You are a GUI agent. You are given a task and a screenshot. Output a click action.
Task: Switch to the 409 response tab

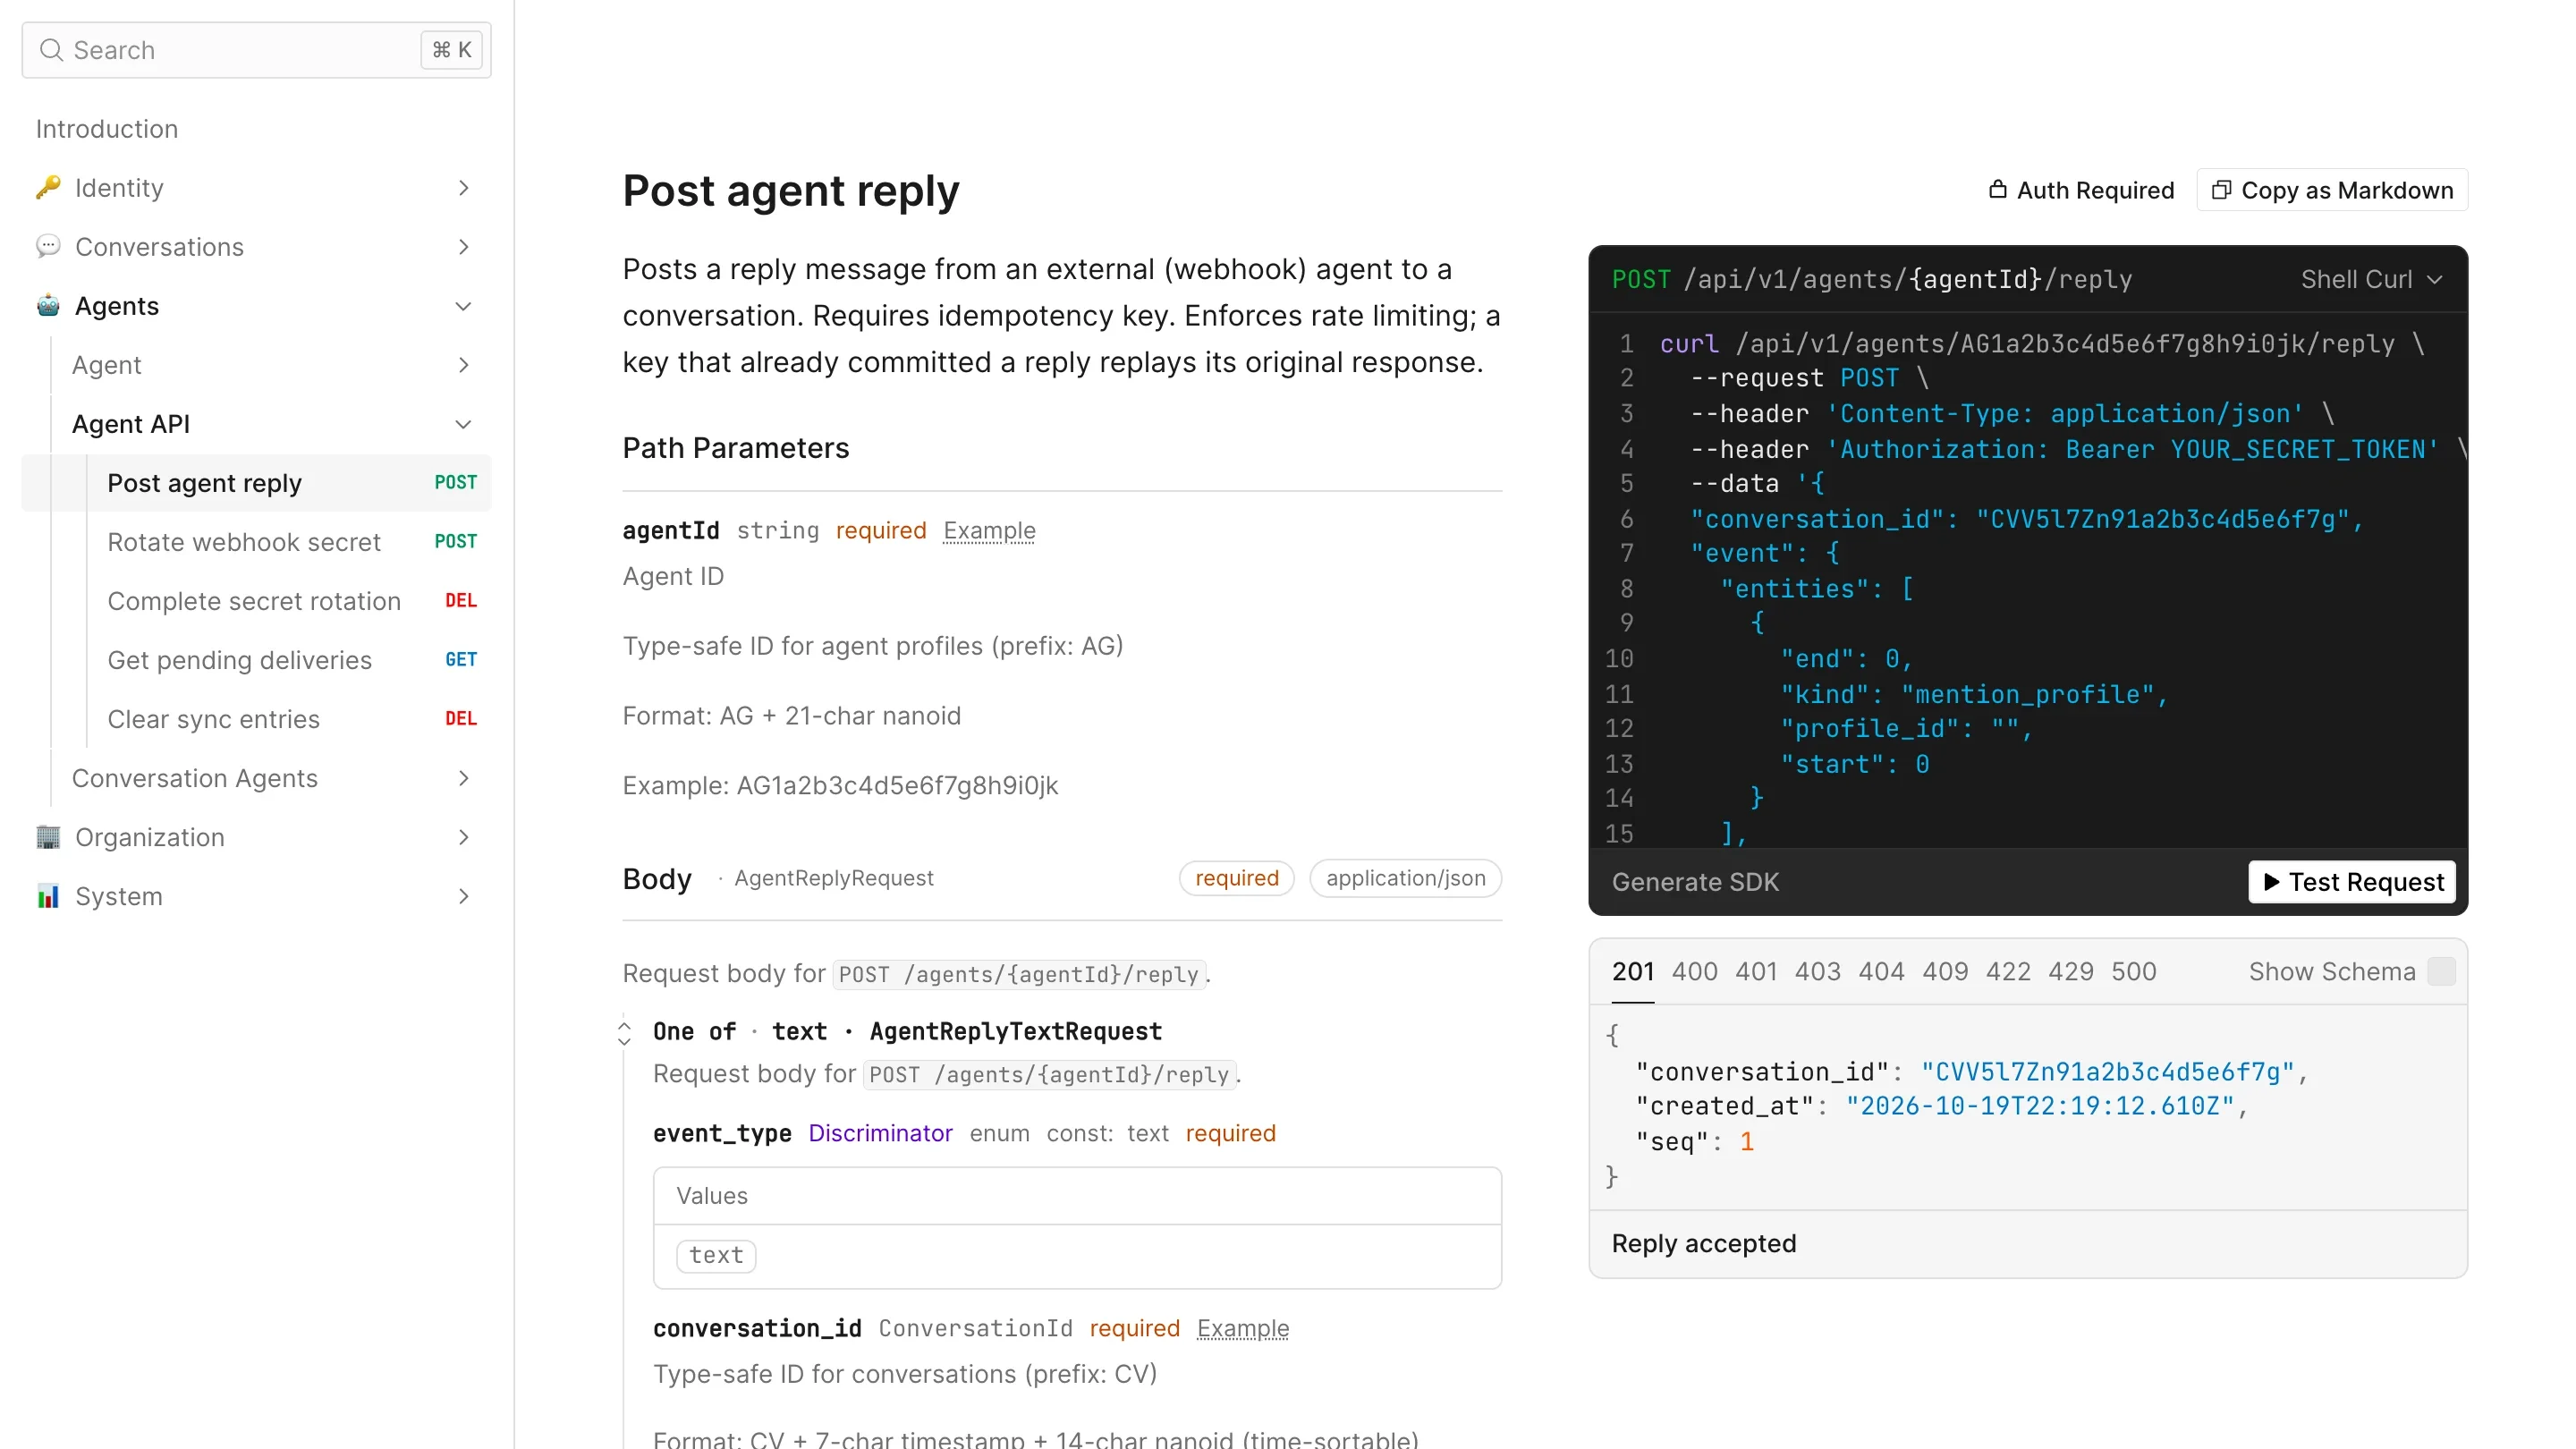coord(1945,972)
